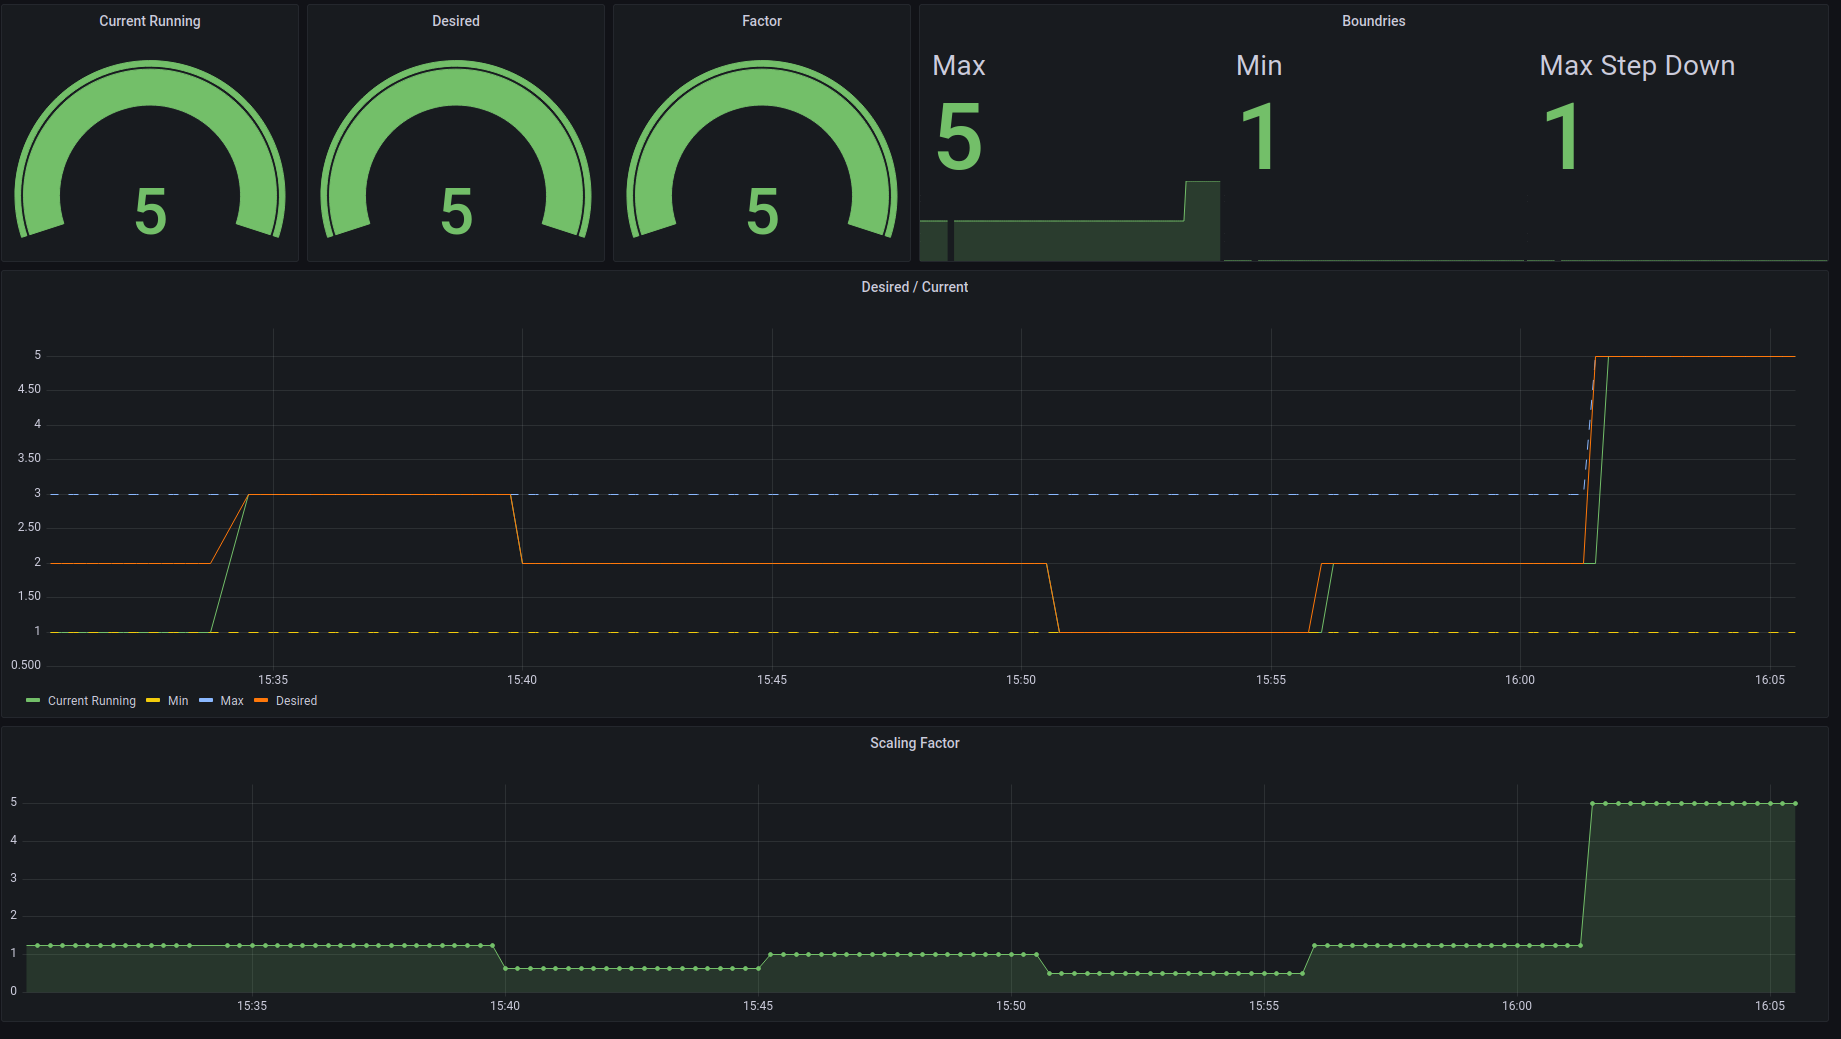Screen dimensions: 1841x1039
Task: Click the Min stat value 1
Action: [1258, 137]
